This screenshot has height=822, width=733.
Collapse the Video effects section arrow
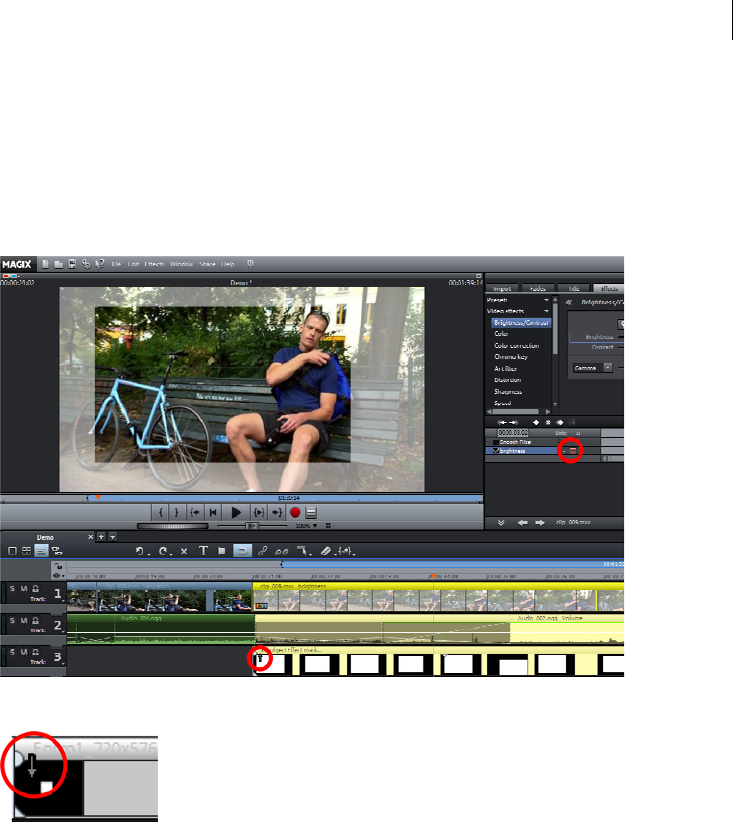tap(546, 311)
